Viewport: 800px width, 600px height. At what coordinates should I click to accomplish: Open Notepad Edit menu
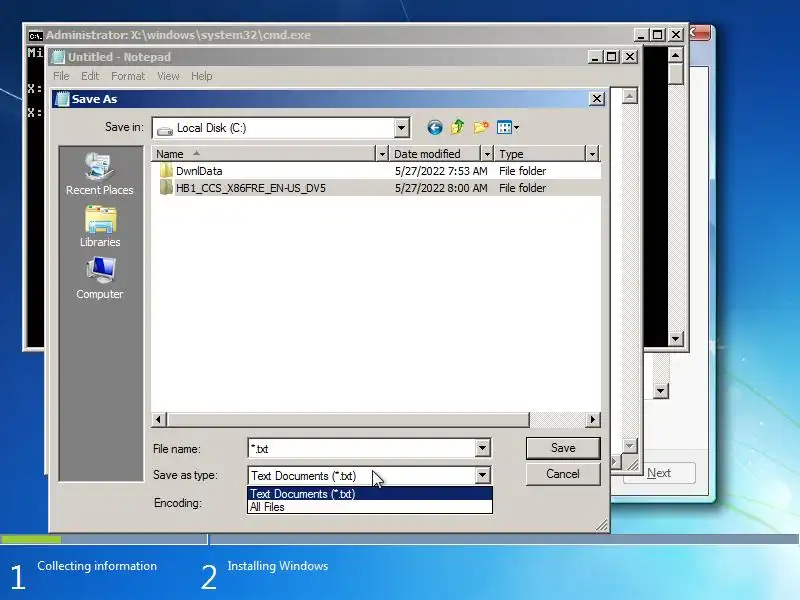(x=90, y=76)
